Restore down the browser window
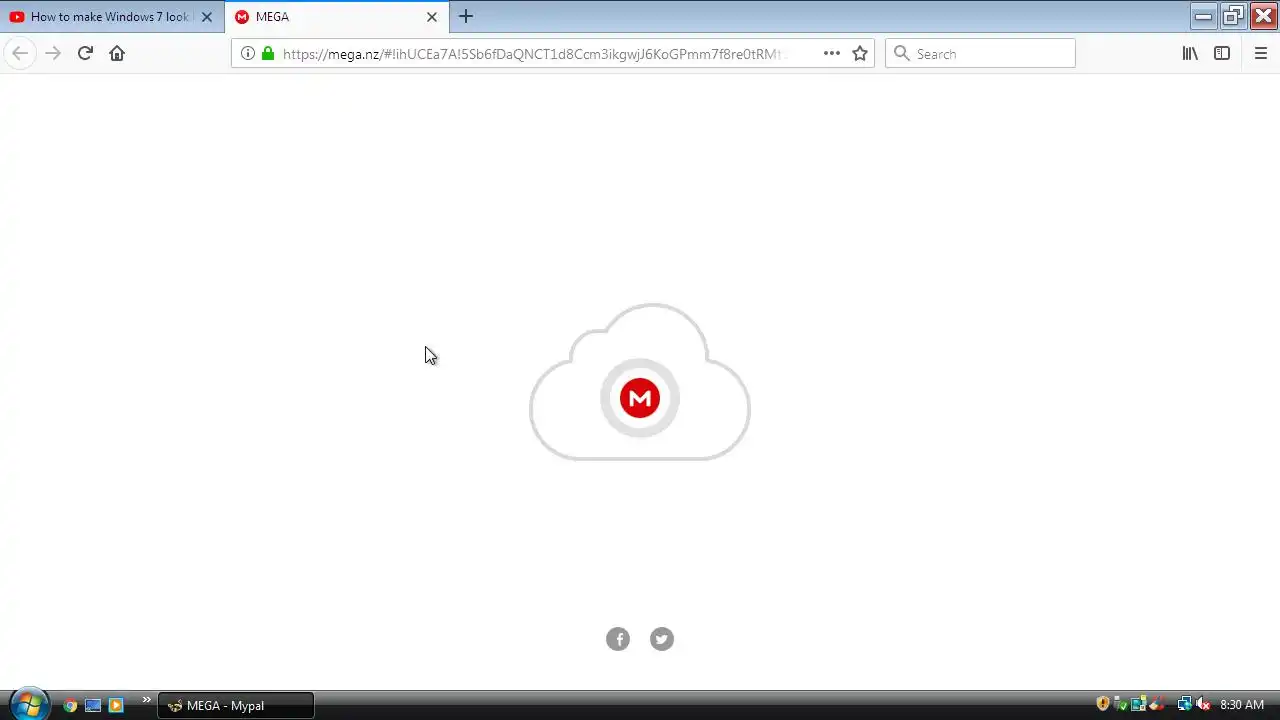Viewport: 1280px width, 720px height. [1233, 15]
